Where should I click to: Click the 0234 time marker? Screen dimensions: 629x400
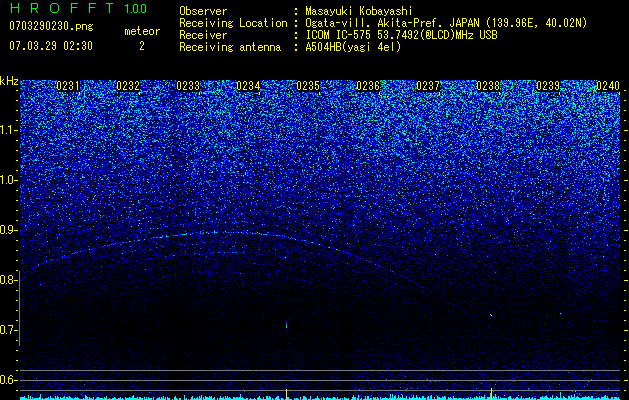[248, 86]
